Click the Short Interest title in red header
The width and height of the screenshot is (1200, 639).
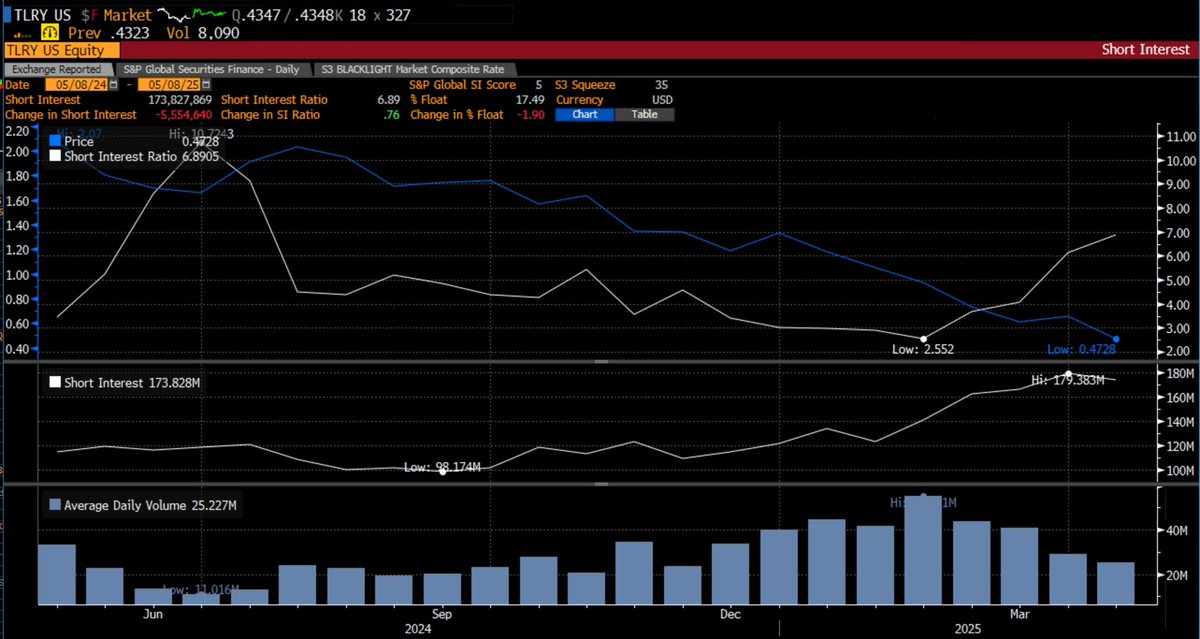1146,49
